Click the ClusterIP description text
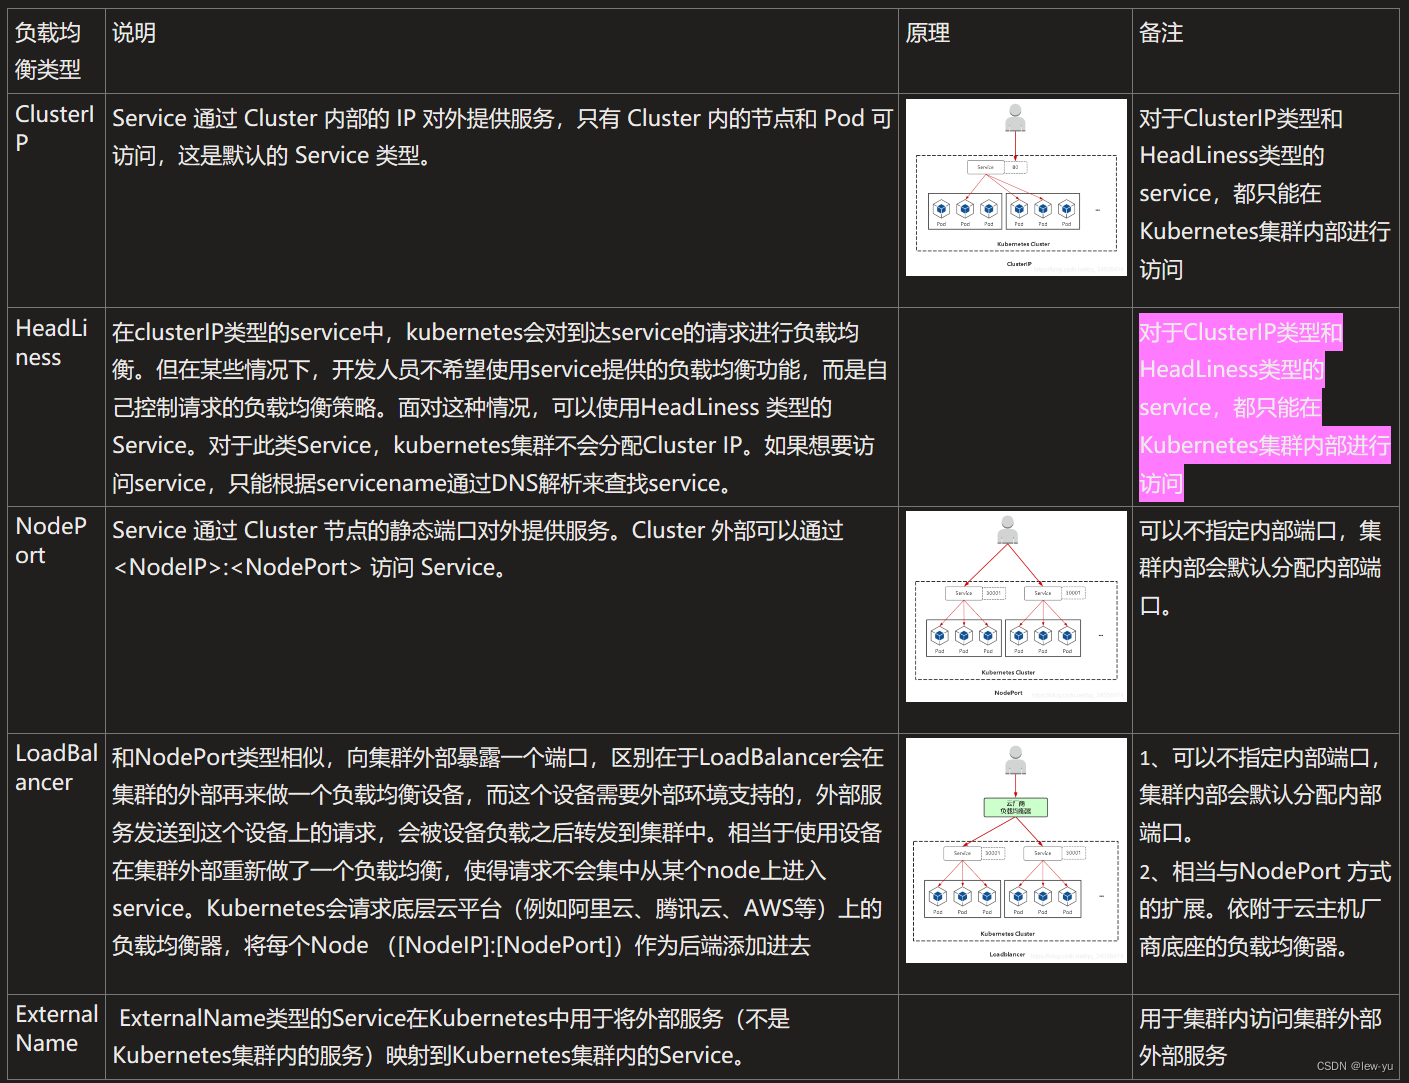1409x1083 pixels. 502,137
